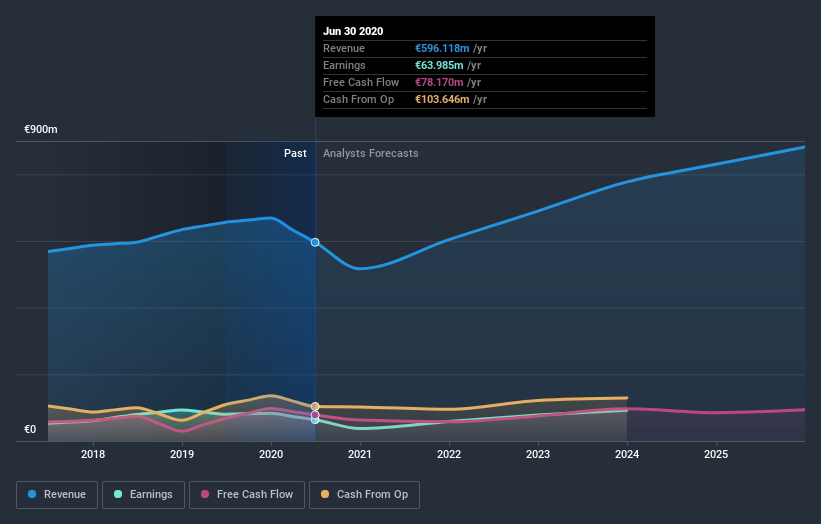This screenshot has height=524, width=821.
Task: Click the 2023 x-axis label
Action: (x=538, y=454)
